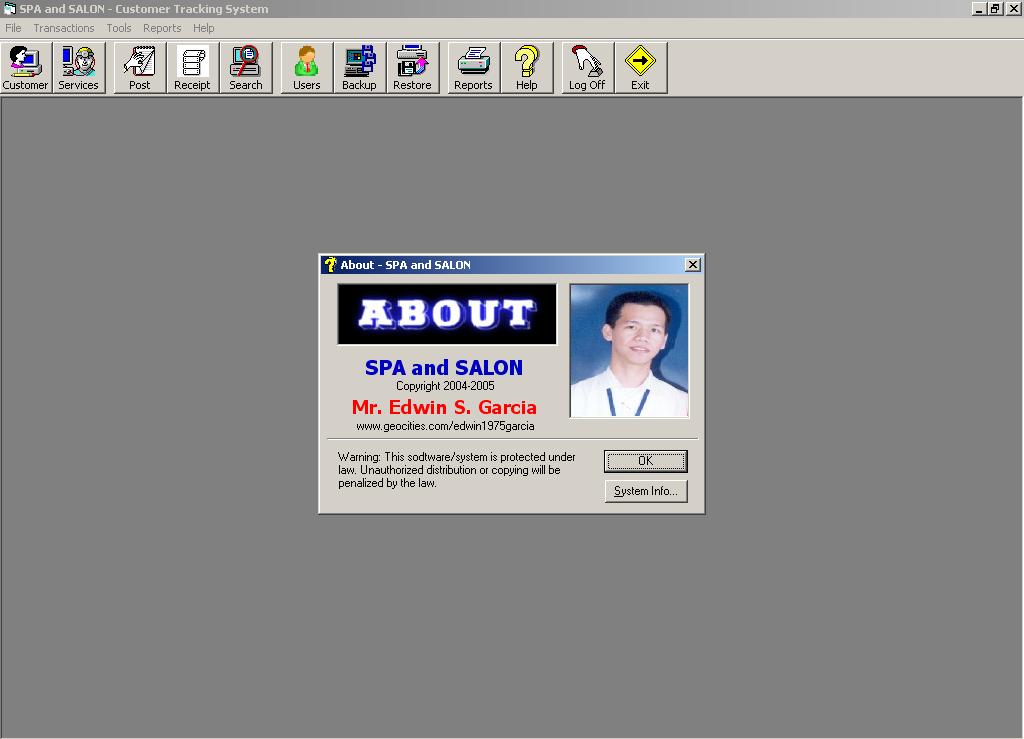Viewport: 1024px width, 739px height.
Task: Open the Transactions menu
Action: (x=64, y=28)
